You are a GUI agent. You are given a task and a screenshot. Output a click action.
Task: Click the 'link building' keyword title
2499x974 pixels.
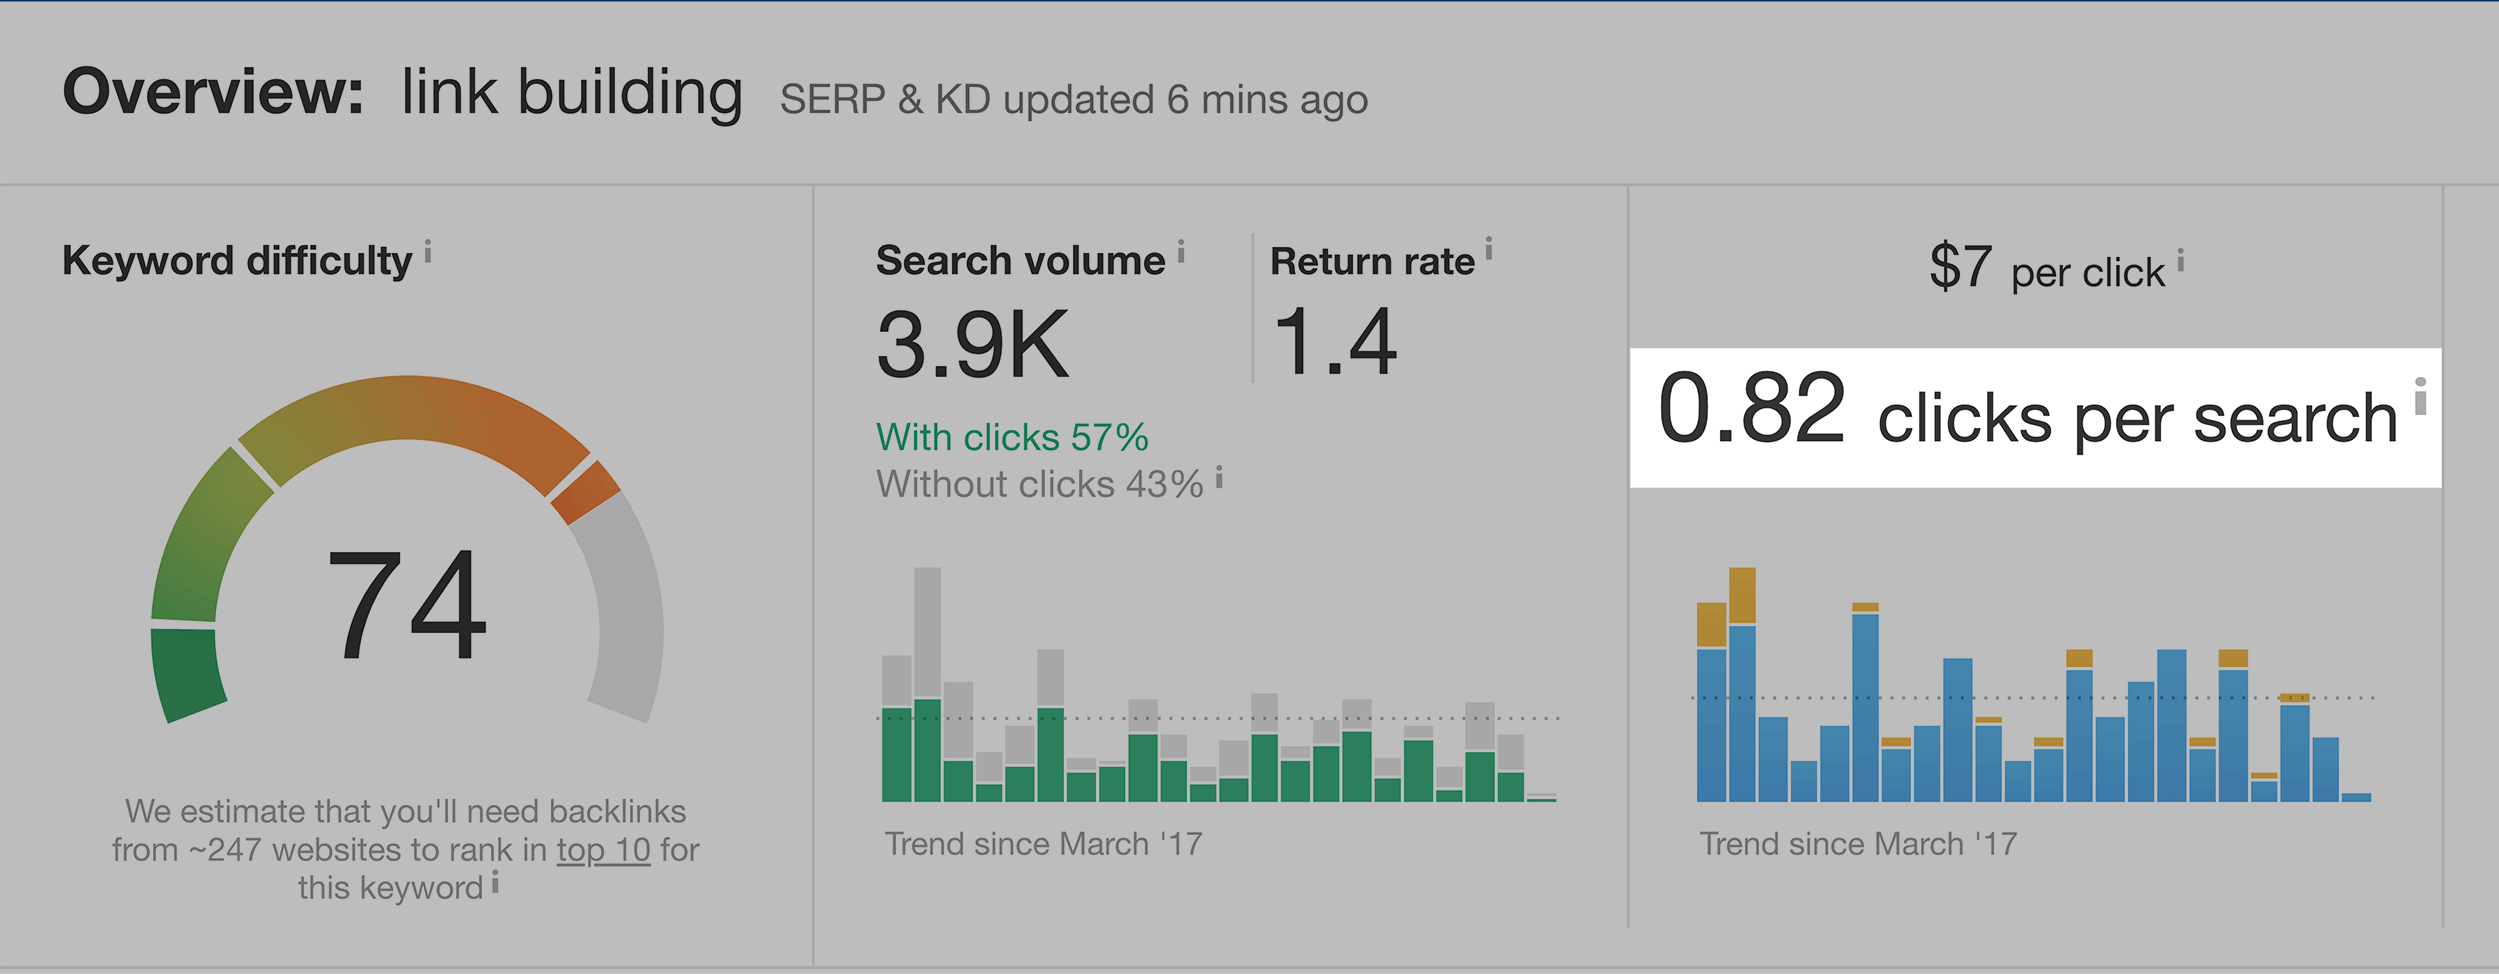pos(572,93)
